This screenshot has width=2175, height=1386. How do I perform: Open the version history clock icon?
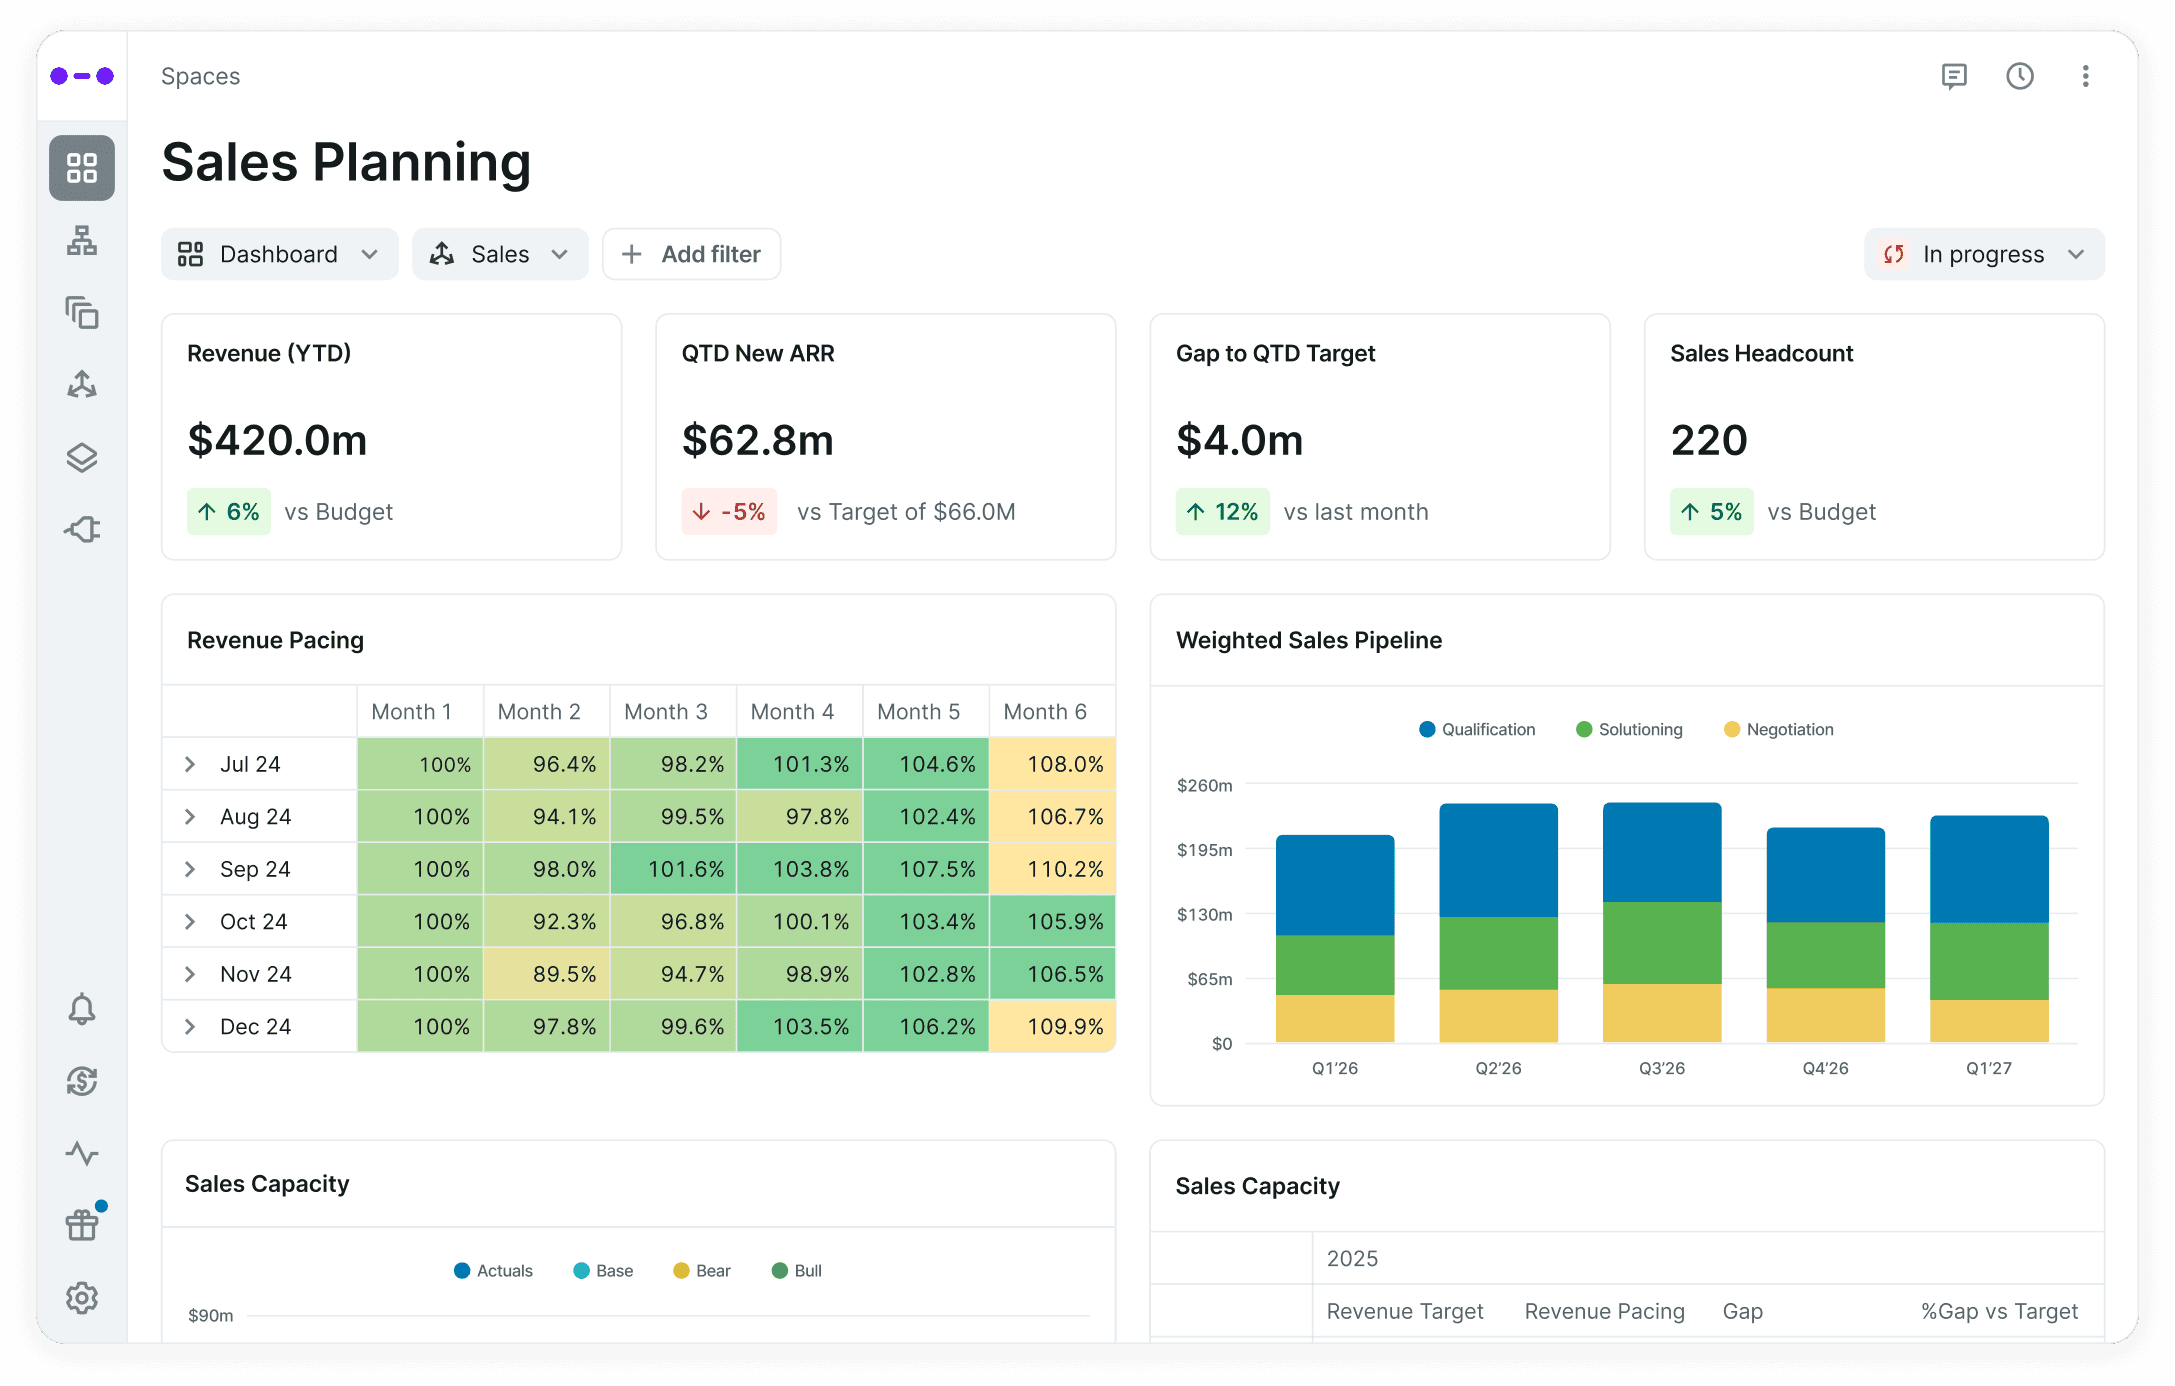2019,76
